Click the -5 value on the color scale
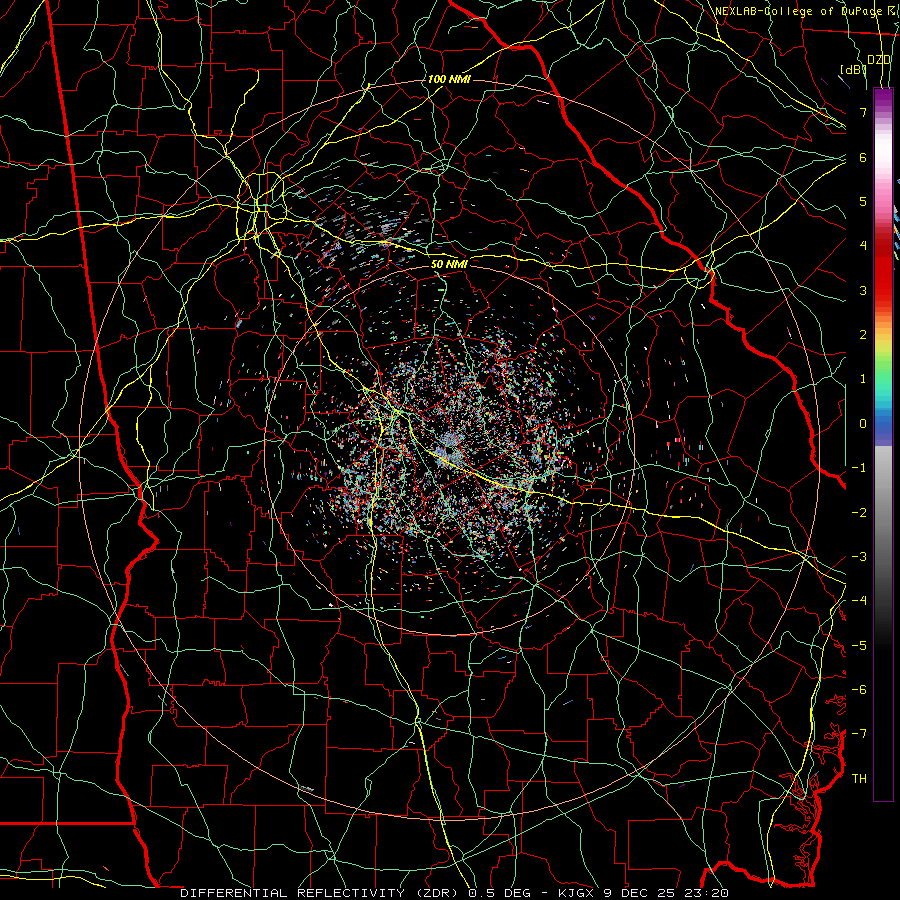The image size is (900, 900). click(x=859, y=646)
